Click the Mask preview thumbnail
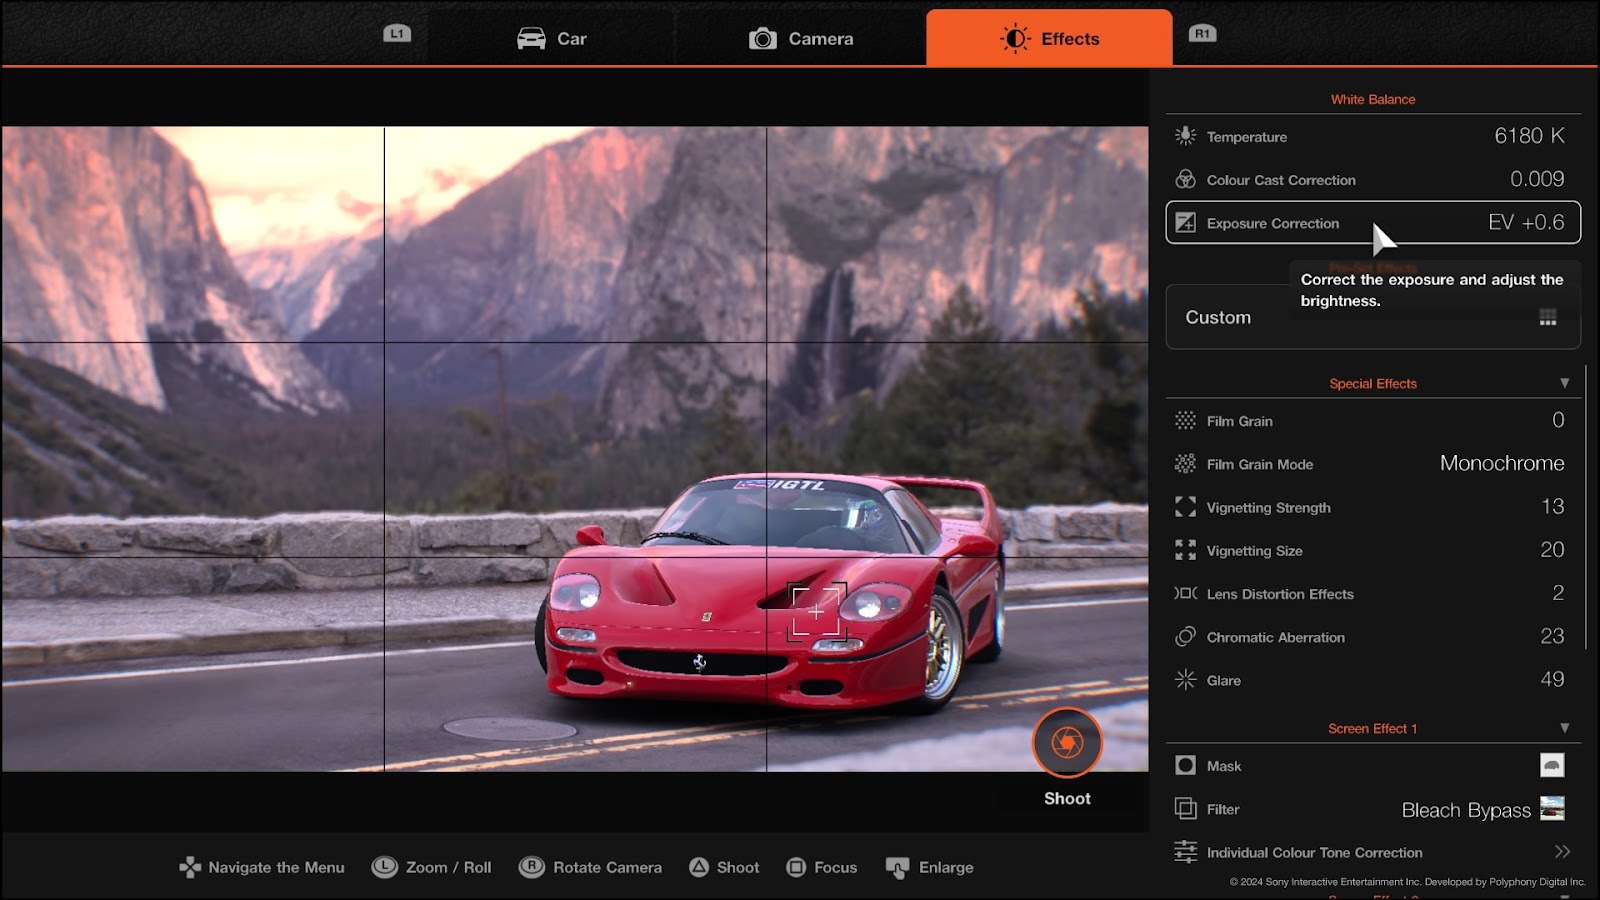Image resolution: width=1600 pixels, height=900 pixels. tap(1552, 765)
